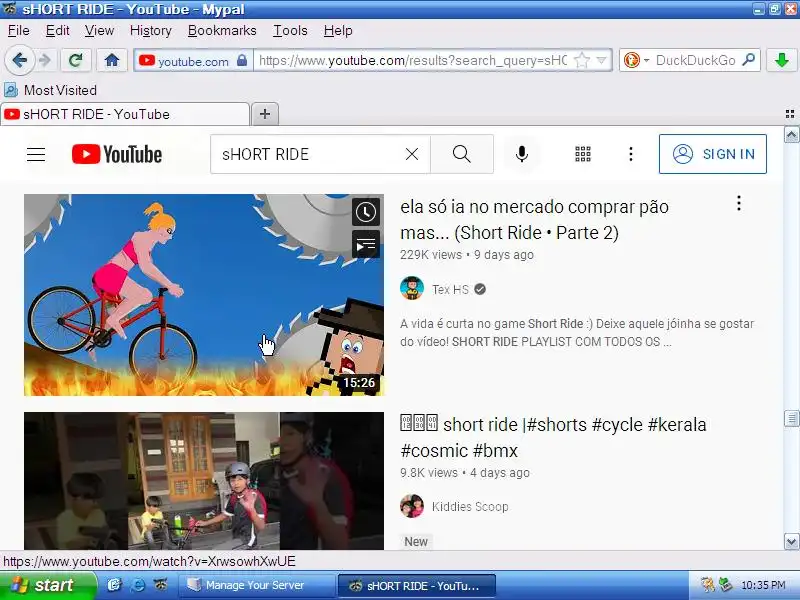This screenshot has width=800, height=600.
Task: Open the View menu
Action: pyautogui.click(x=99, y=31)
